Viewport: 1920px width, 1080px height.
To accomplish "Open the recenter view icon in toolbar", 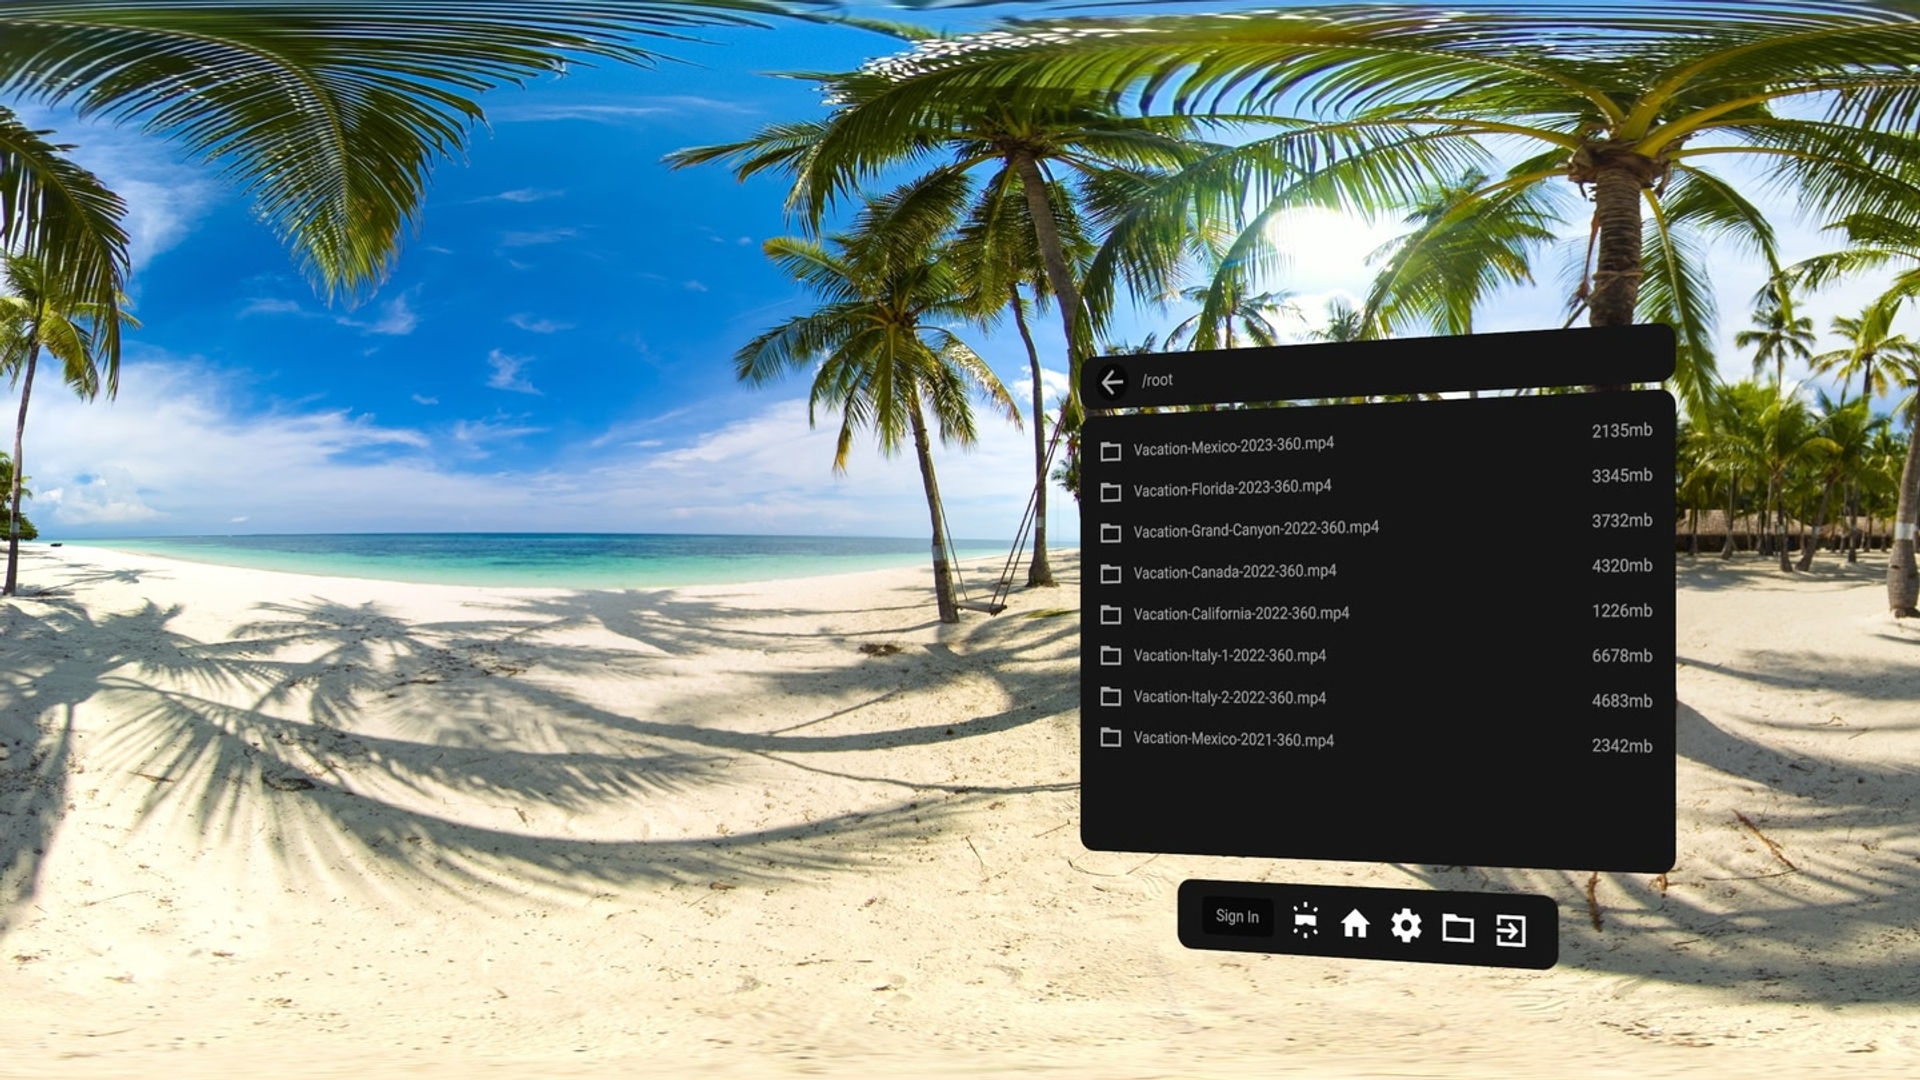I will [1305, 920].
